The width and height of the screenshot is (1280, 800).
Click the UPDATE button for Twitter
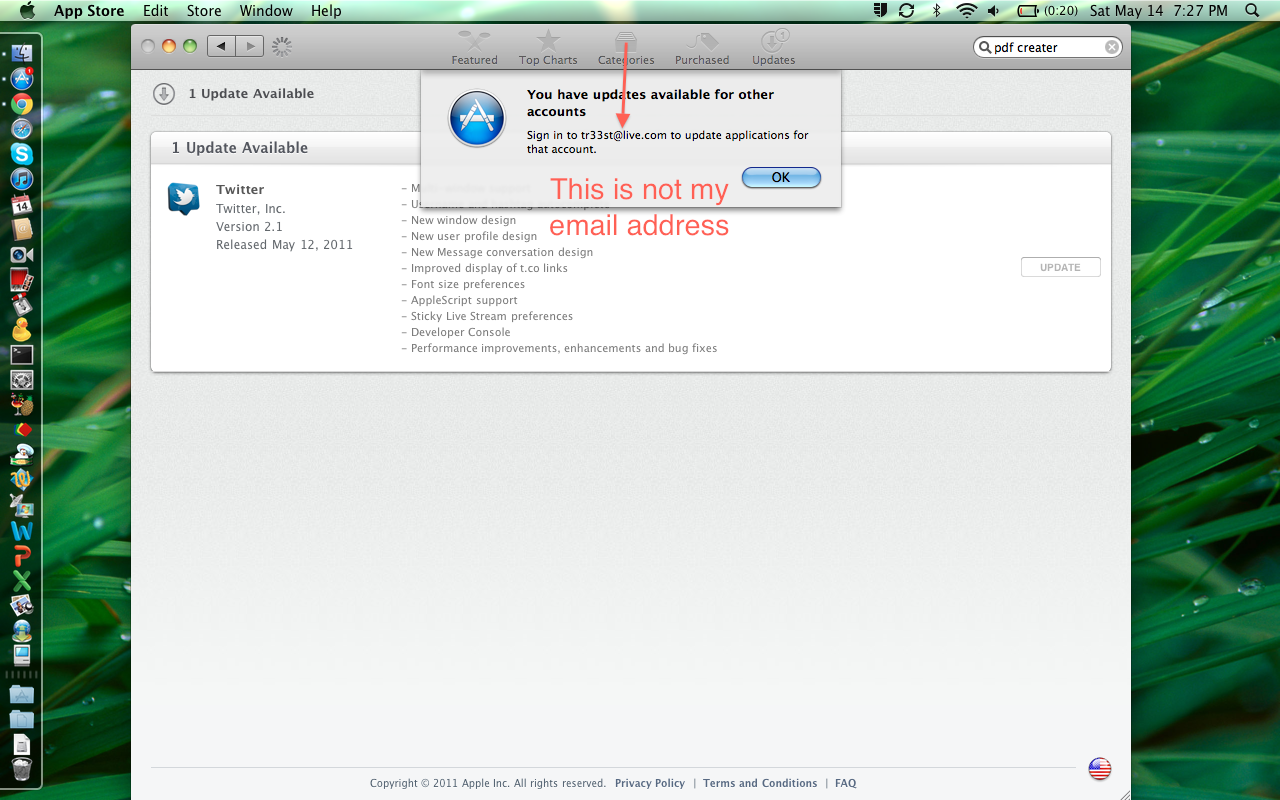point(1060,267)
